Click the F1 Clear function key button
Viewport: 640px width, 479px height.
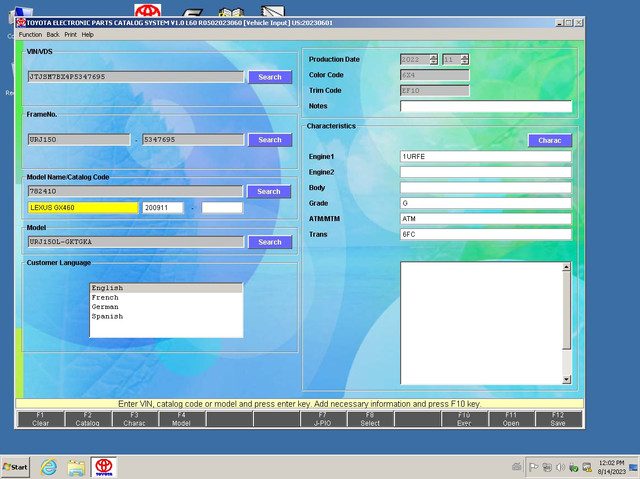coord(40,419)
